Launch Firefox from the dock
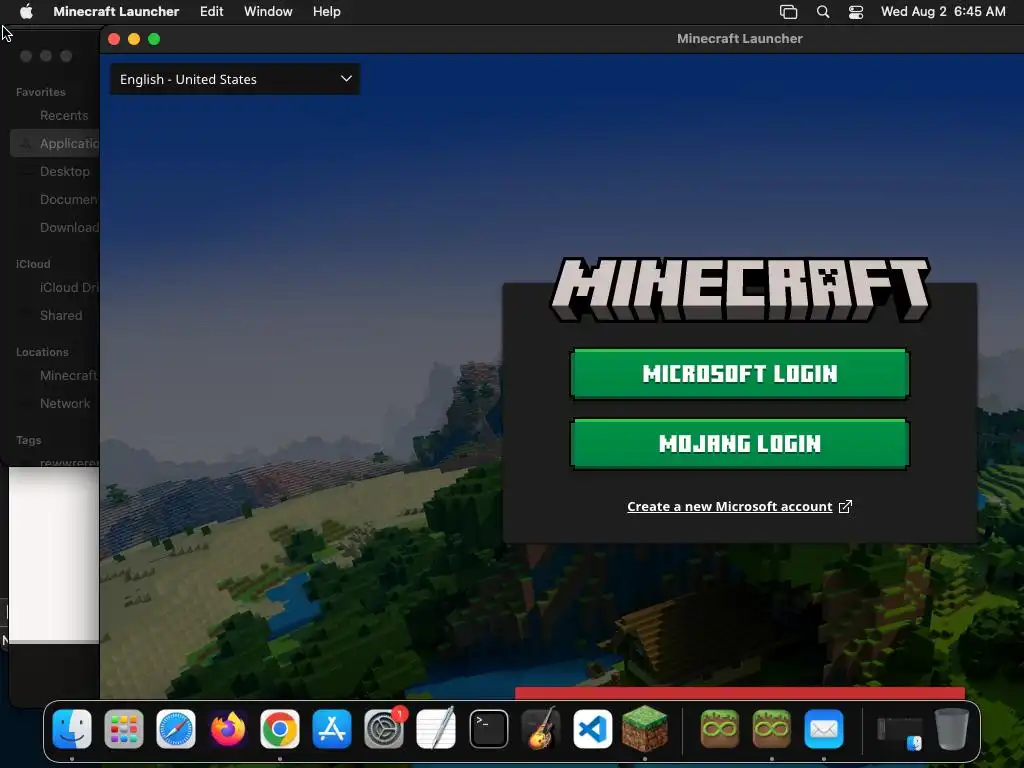 click(228, 729)
